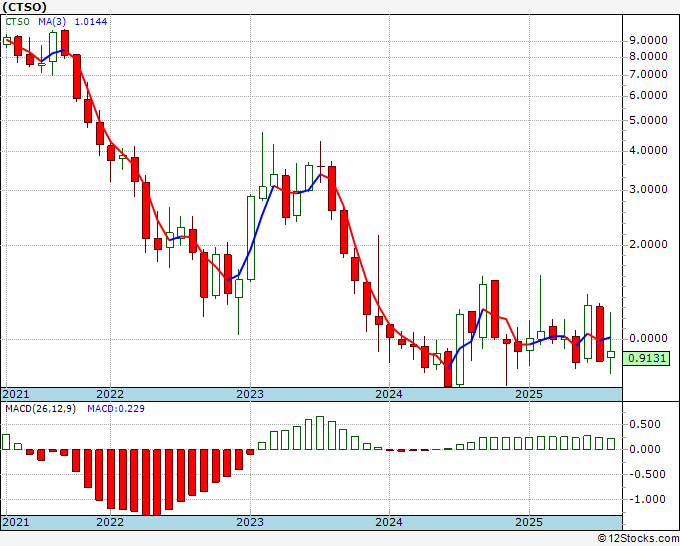Viewport: 680px width, 546px height.
Task: Click the 0.0000 price axis label
Action: (x=648, y=338)
